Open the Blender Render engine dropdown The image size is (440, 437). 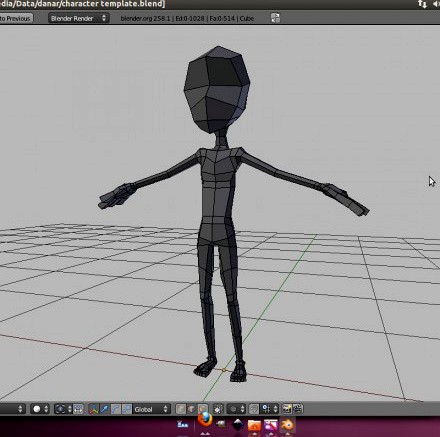pyautogui.click(x=79, y=18)
